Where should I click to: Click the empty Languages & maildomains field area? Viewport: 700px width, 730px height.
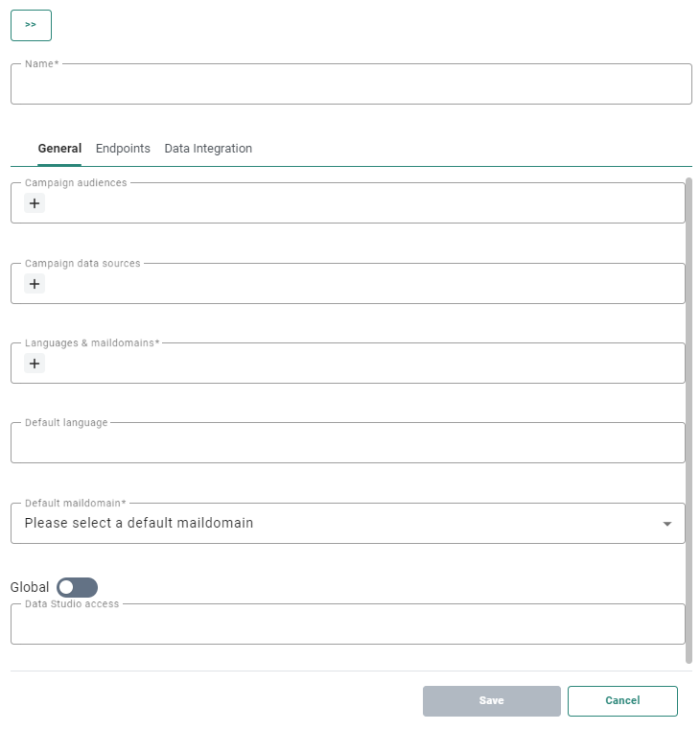[x=360, y=364]
